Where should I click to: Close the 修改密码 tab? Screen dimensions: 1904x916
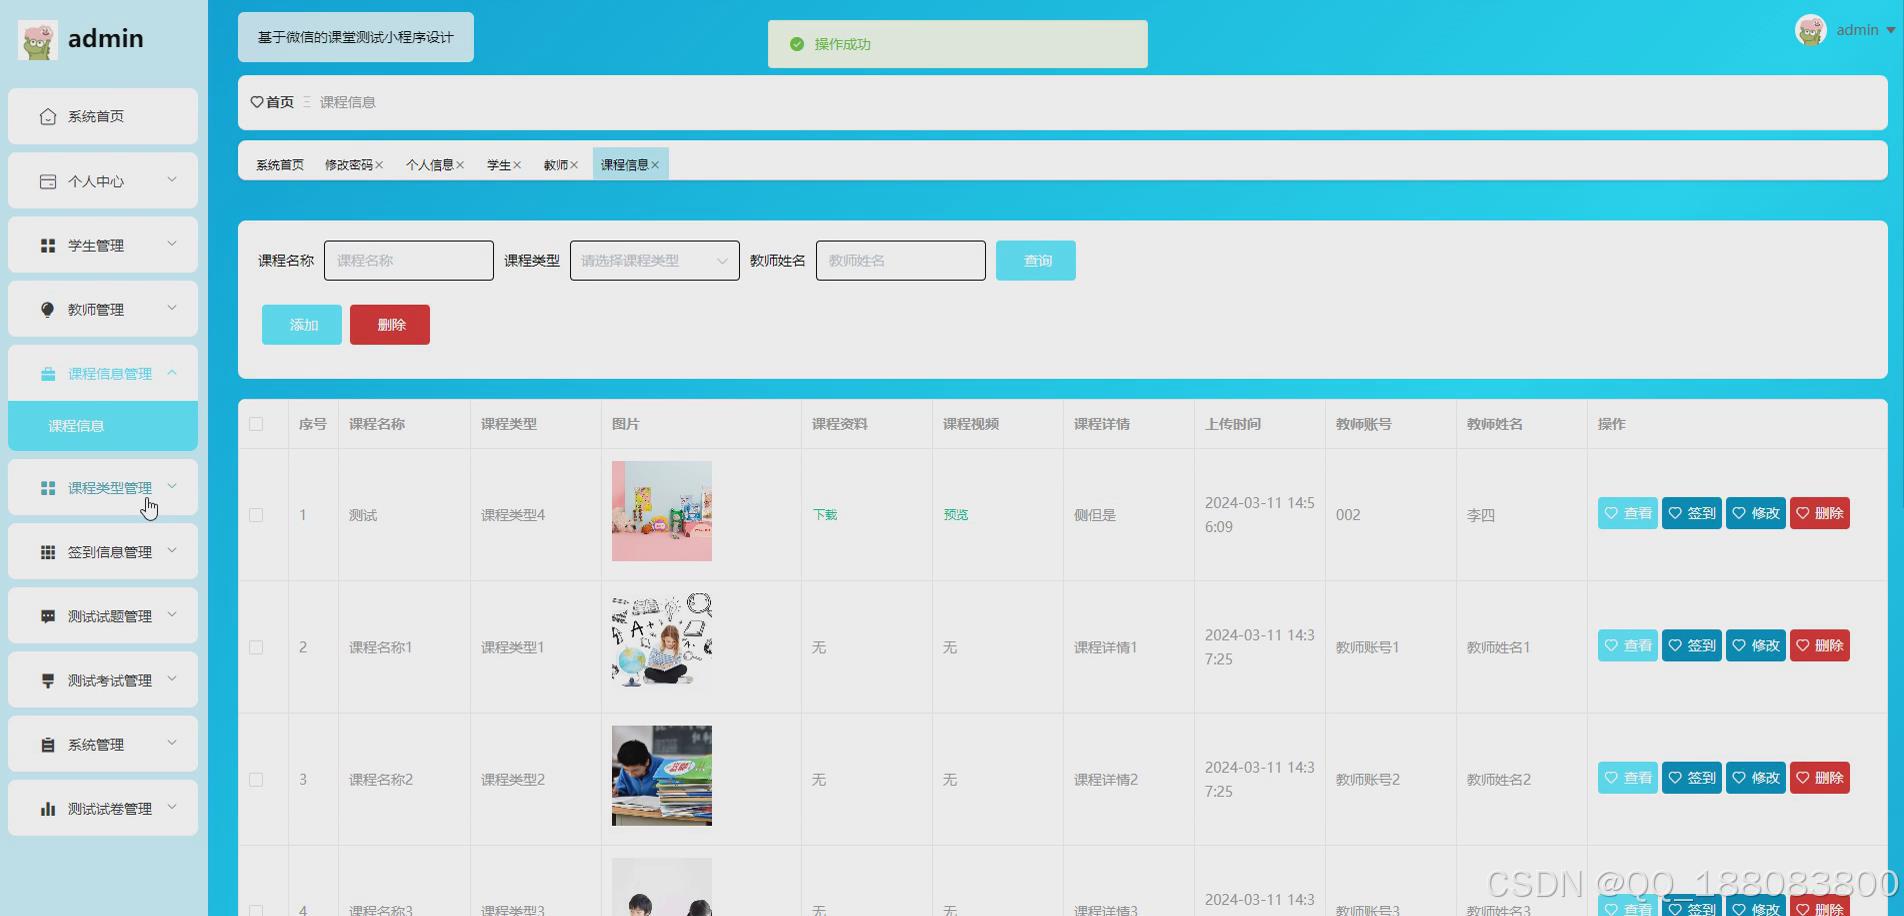[x=379, y=165]
